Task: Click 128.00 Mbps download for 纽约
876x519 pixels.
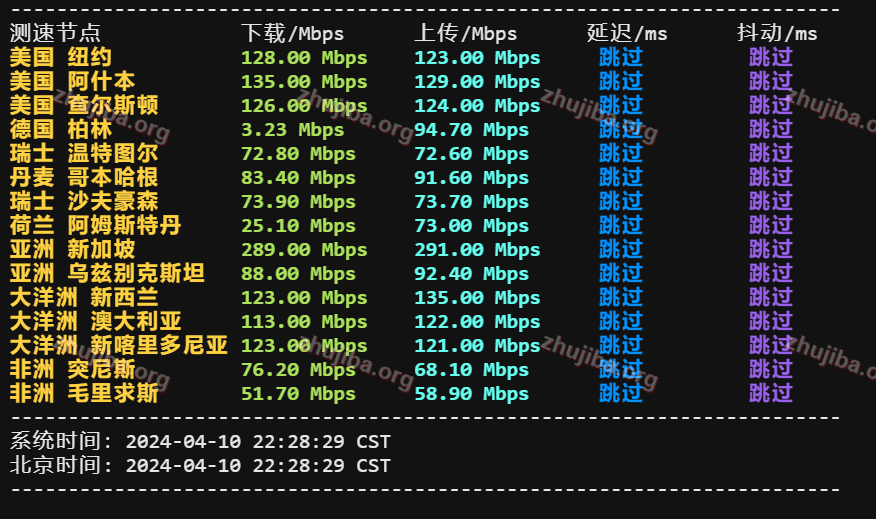Action: (304, 58)
